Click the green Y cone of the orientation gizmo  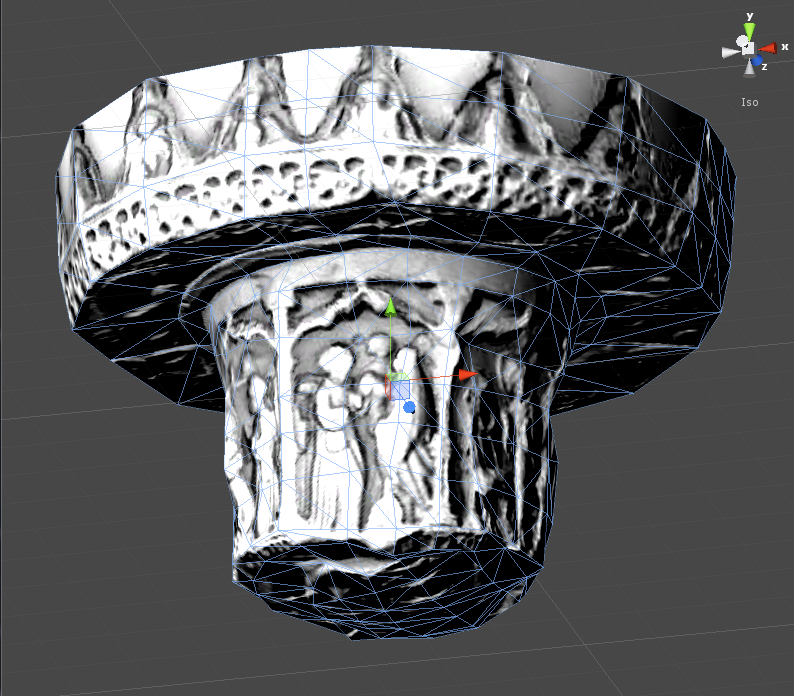(x=749, y=31)
